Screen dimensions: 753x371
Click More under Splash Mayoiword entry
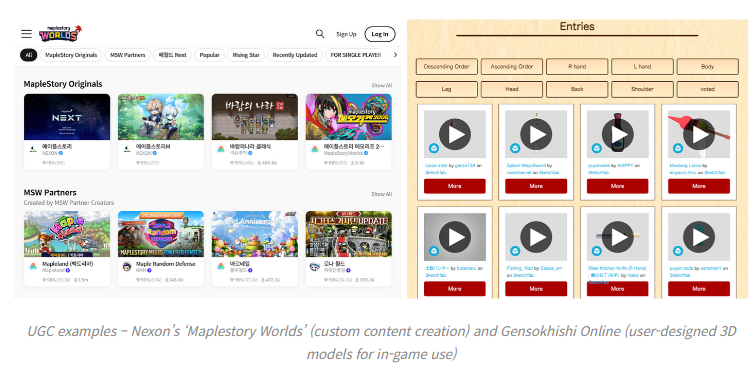point(536,186)
